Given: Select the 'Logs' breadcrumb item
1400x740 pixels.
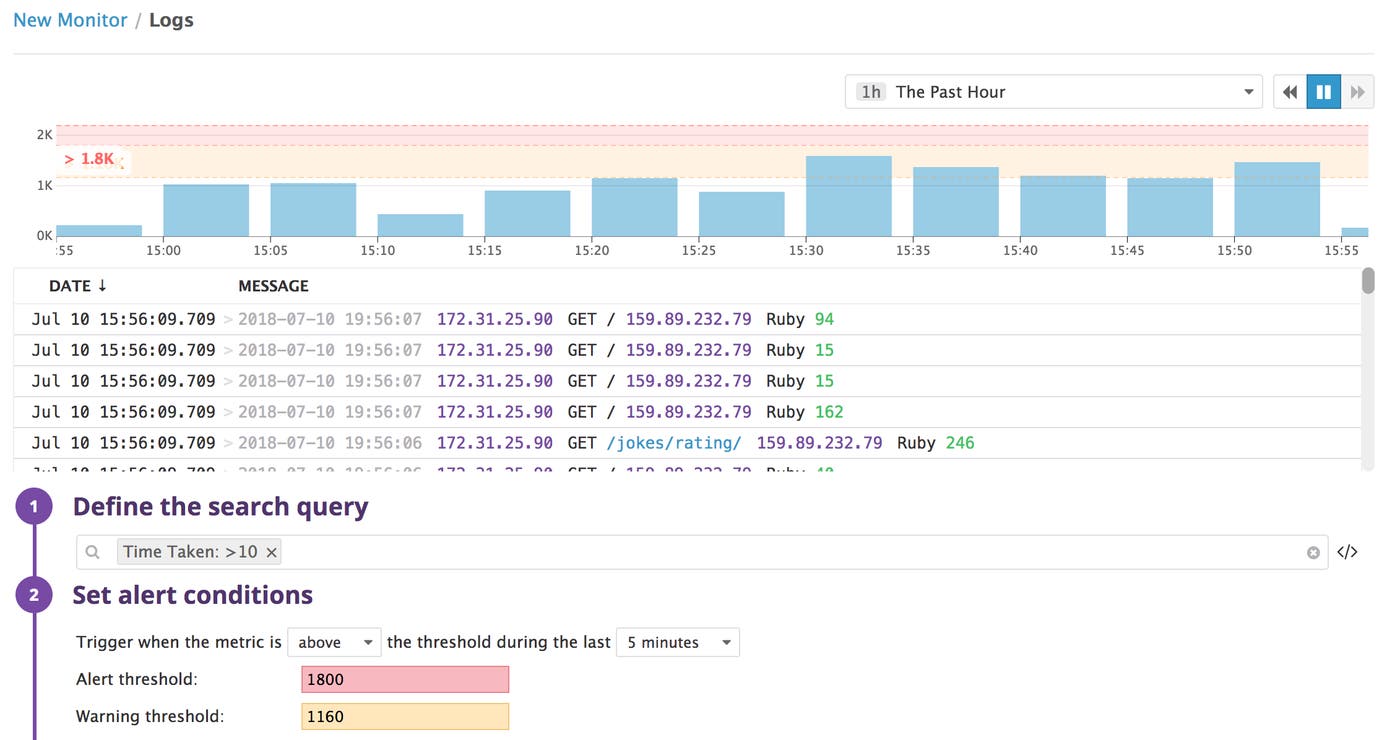Looking at the screenshot, I should 171,19.
